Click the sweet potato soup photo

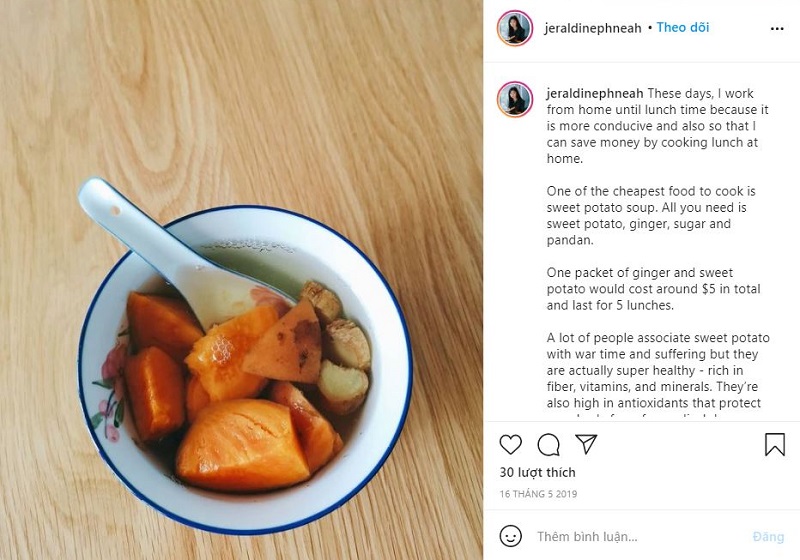click(x=241, y=280)
